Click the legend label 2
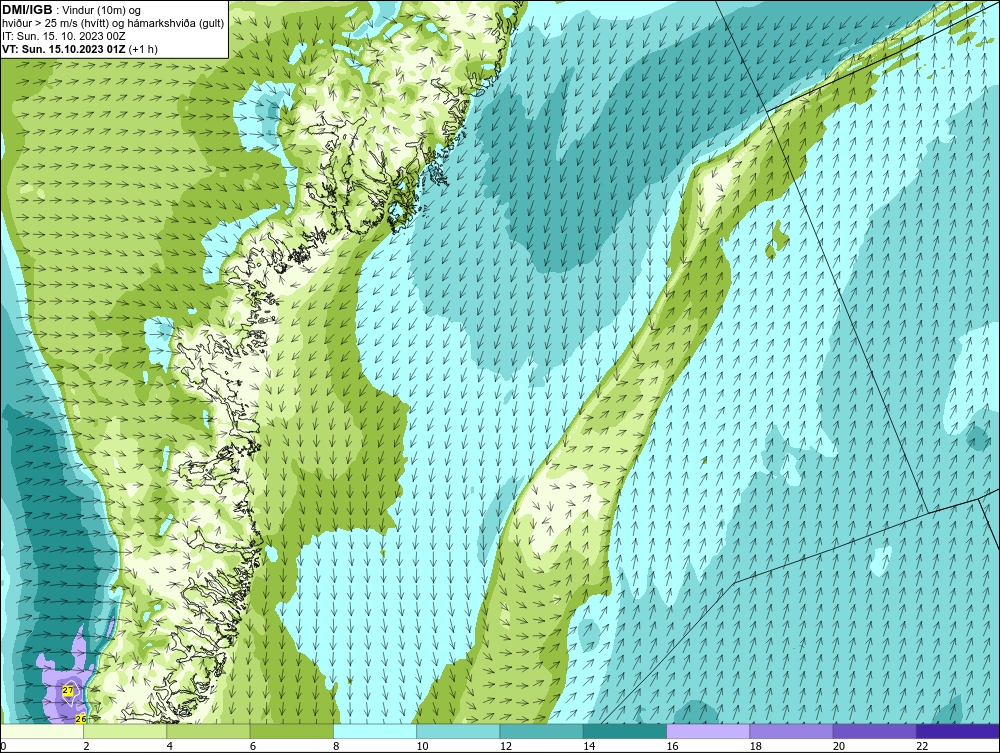 tap(86, 747)
